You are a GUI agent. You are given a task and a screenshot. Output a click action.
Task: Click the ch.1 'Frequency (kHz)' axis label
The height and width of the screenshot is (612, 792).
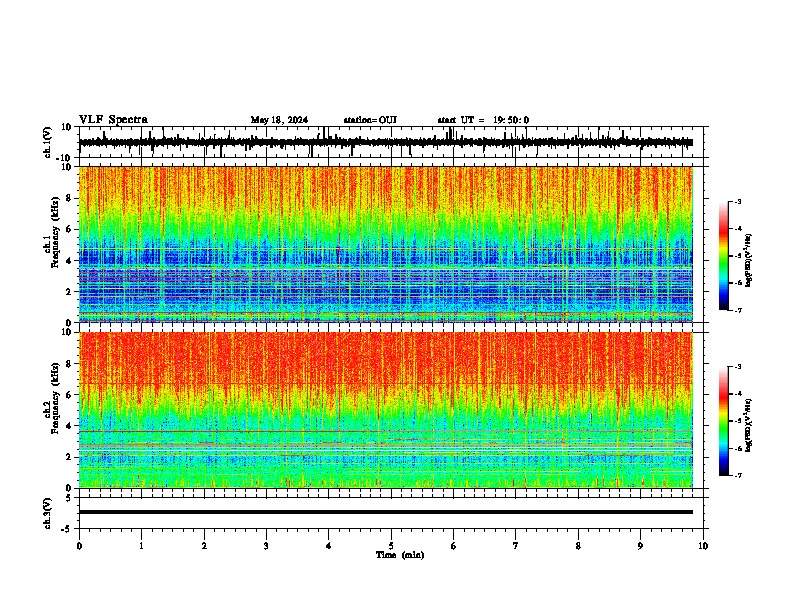coord(55,233)
